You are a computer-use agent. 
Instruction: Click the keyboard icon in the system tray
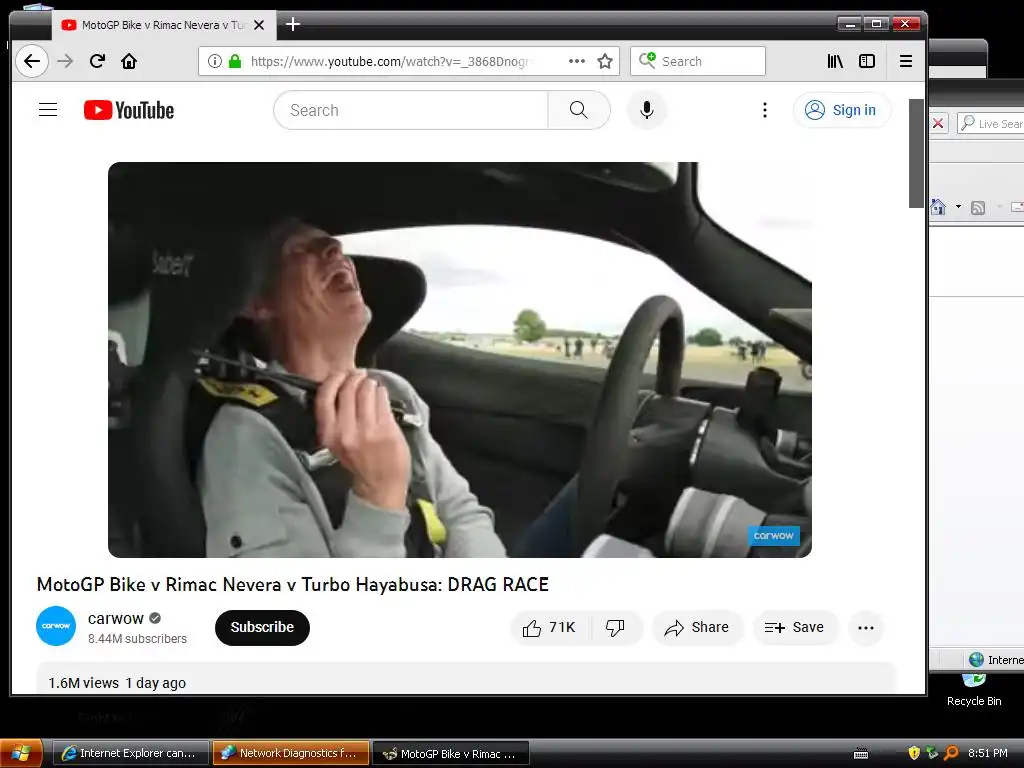[861, 754]
